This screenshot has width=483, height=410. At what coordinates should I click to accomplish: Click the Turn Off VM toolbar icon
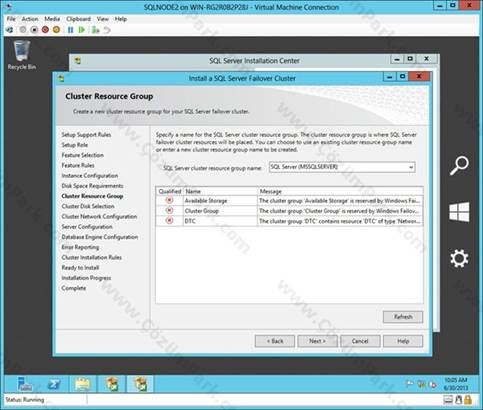click(x=34, y=30)
